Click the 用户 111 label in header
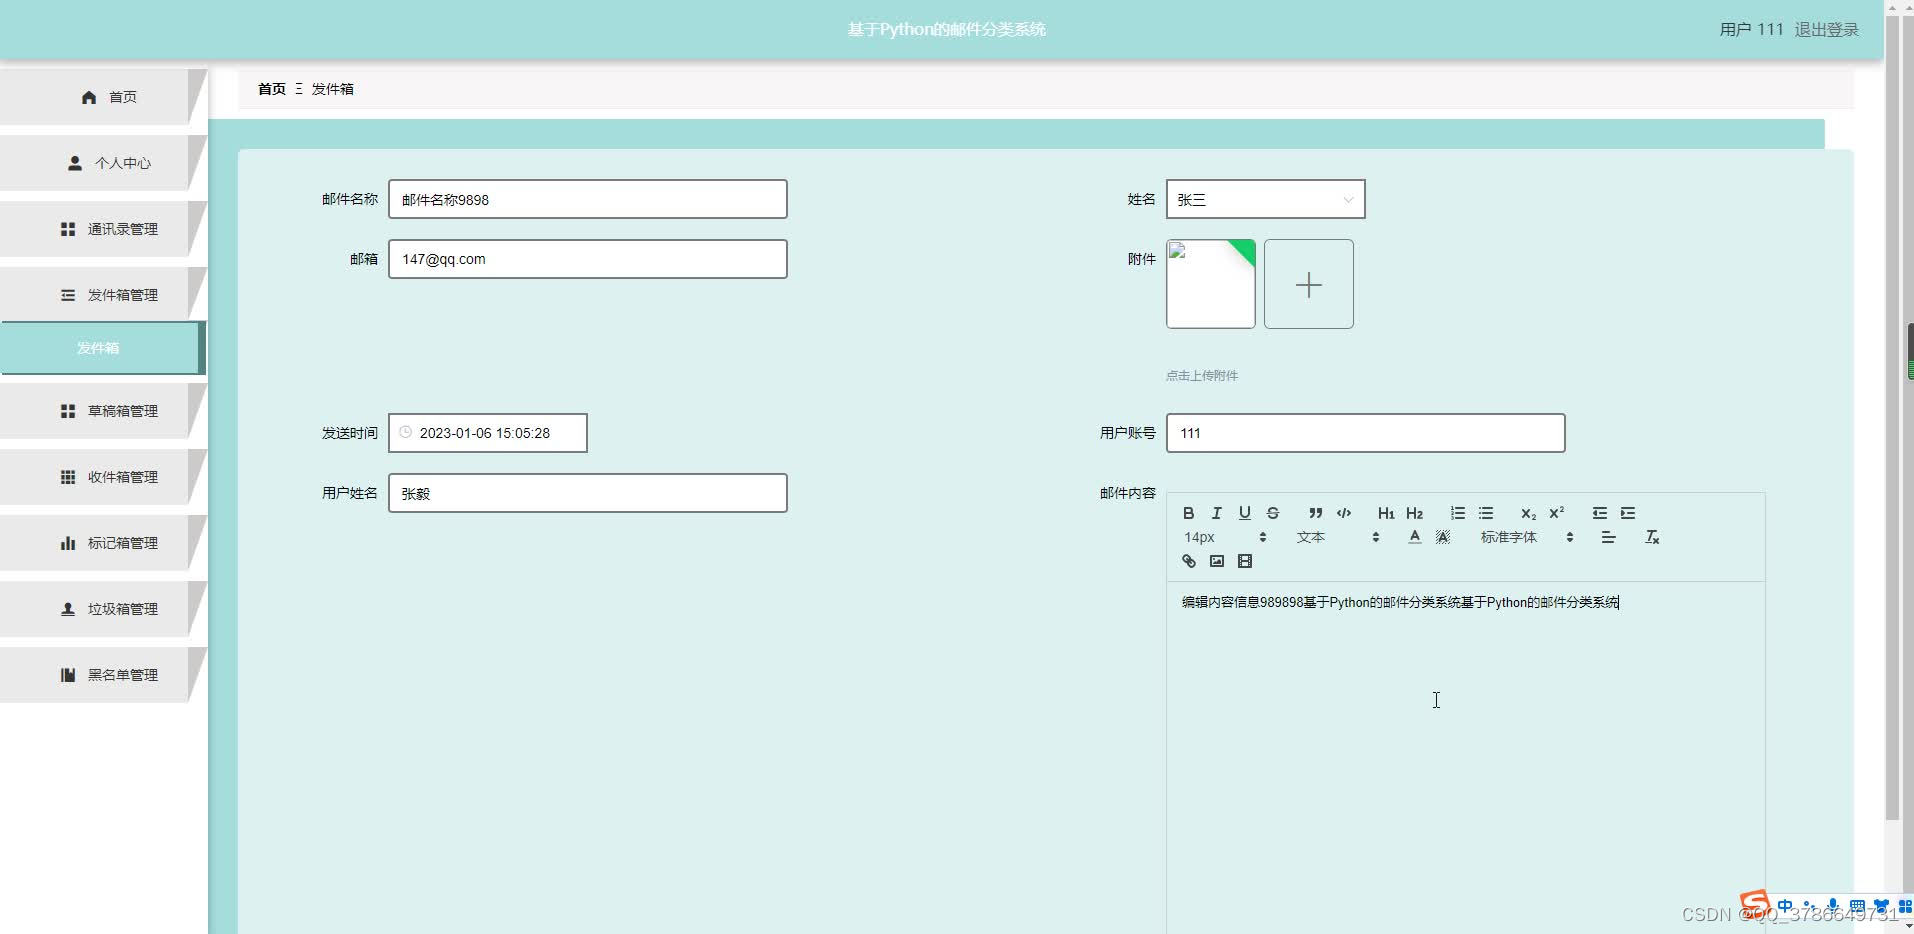Image resolution: width=1914 pixels, height=934 pixels. (x=1751, y=30)
